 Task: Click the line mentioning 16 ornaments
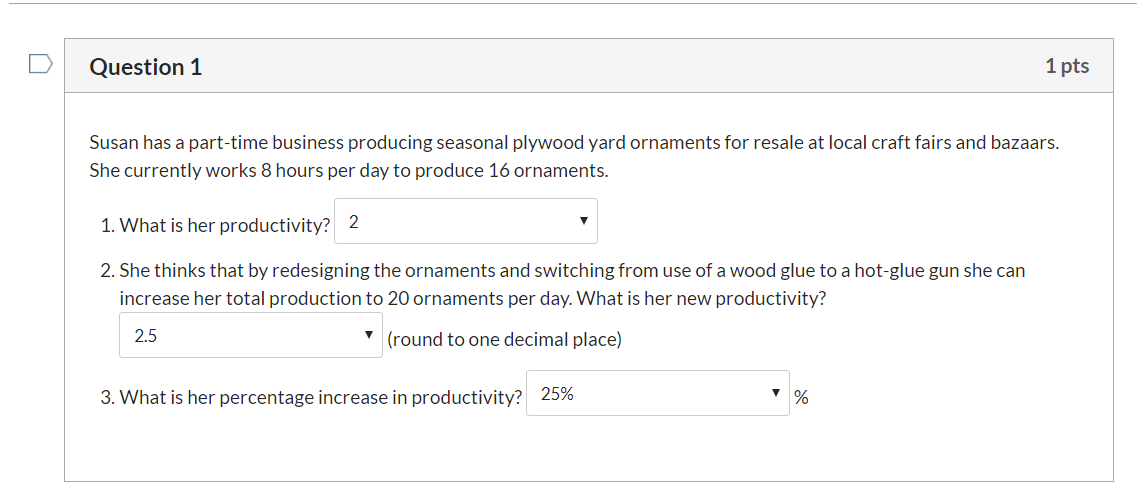[x=349, y=171]
